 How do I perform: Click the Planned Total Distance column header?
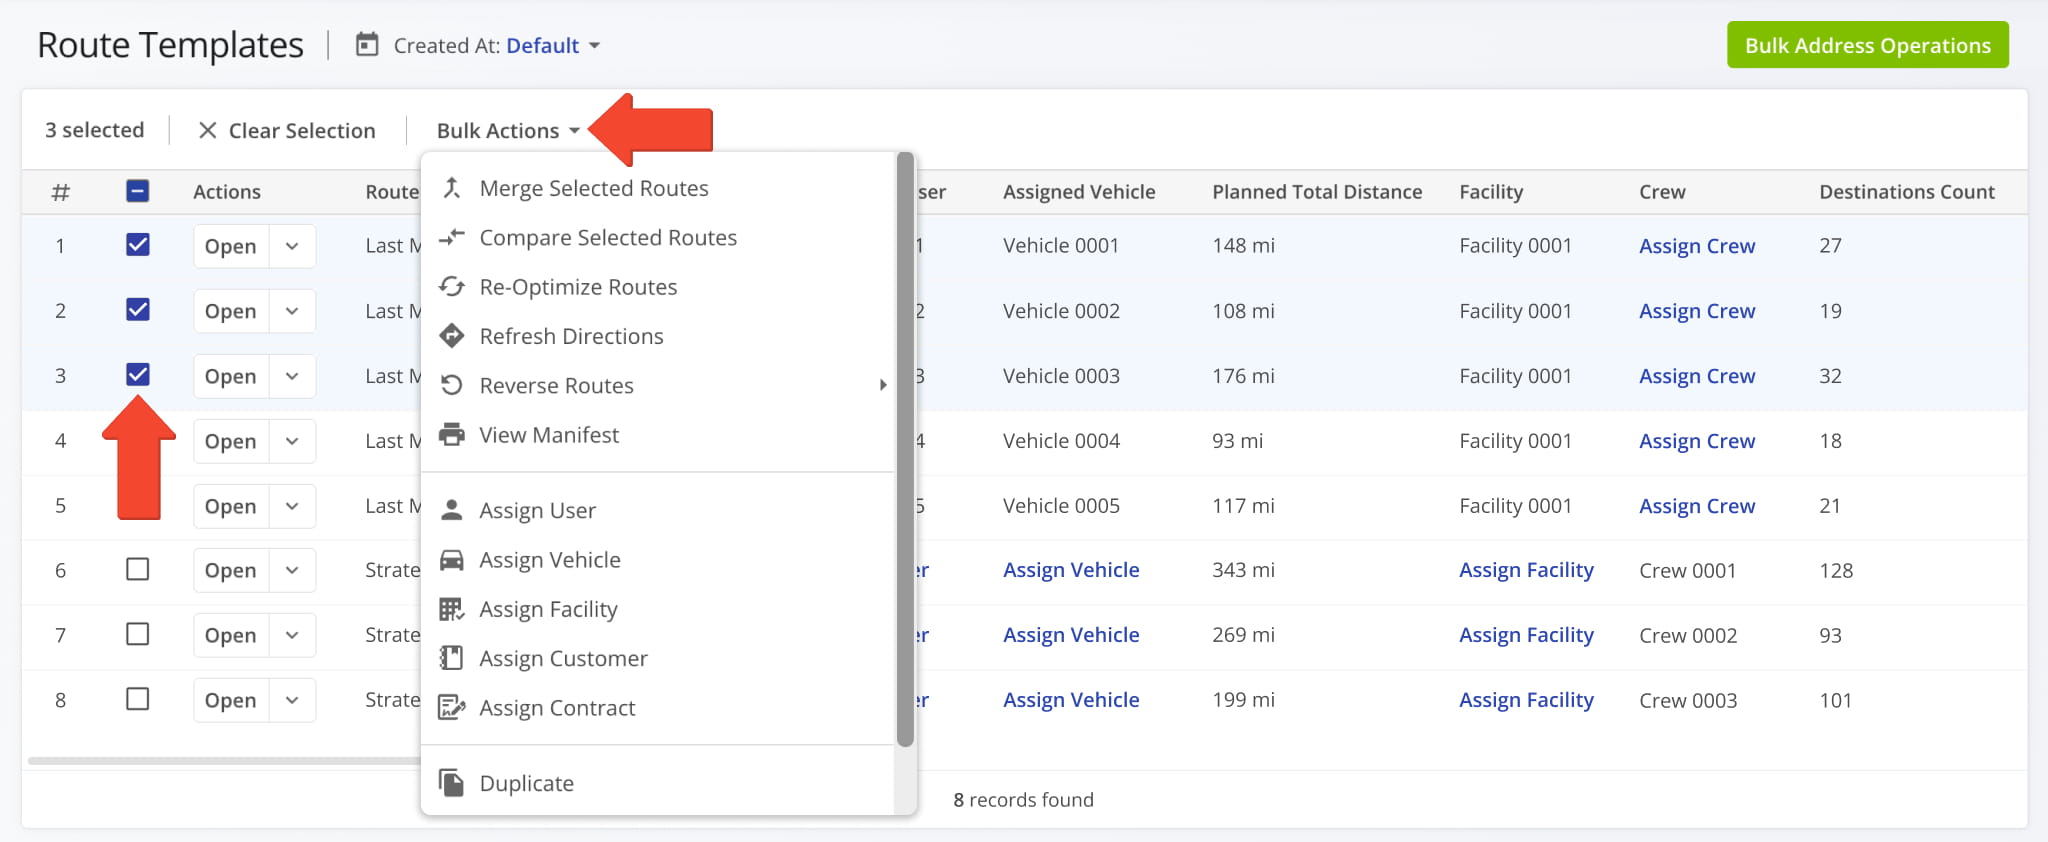[x=1317, y=192]
